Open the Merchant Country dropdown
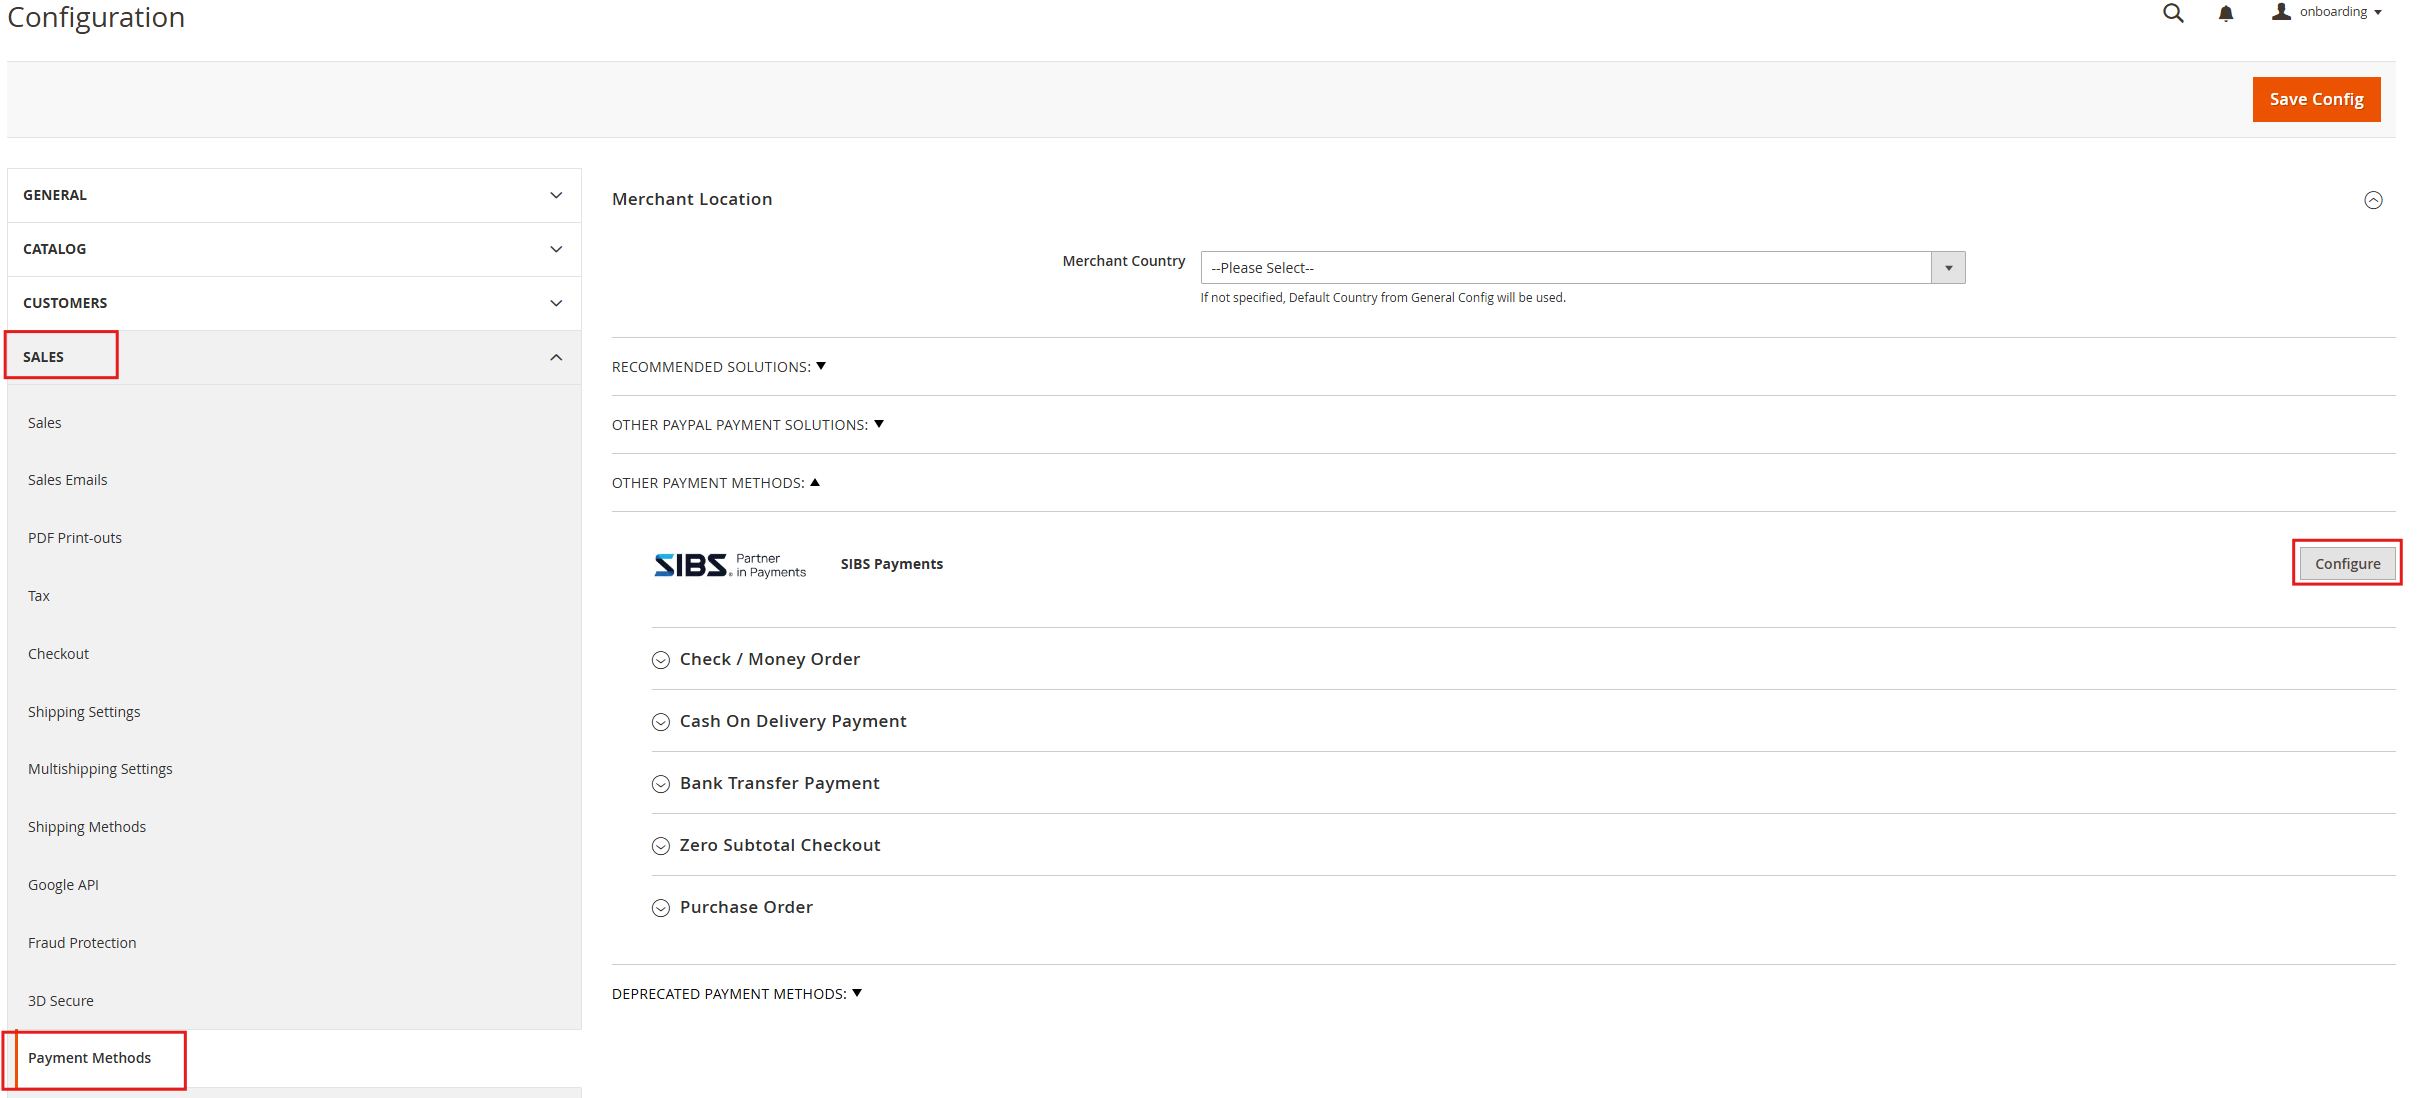 coord(1582,268)
